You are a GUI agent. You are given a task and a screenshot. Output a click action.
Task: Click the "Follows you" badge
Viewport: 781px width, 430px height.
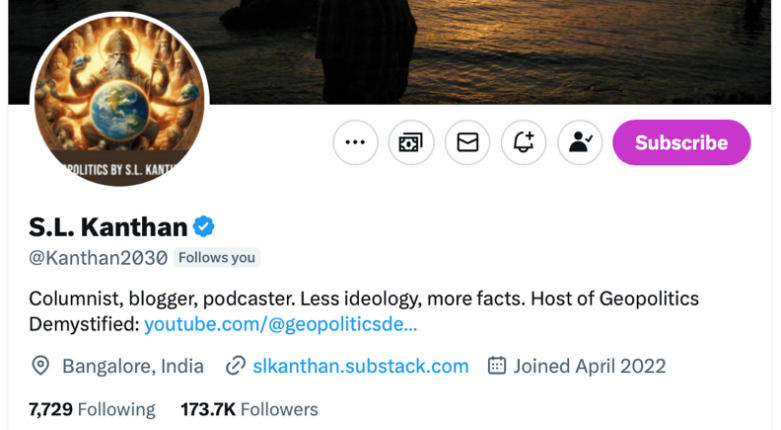tap(217, 257)
